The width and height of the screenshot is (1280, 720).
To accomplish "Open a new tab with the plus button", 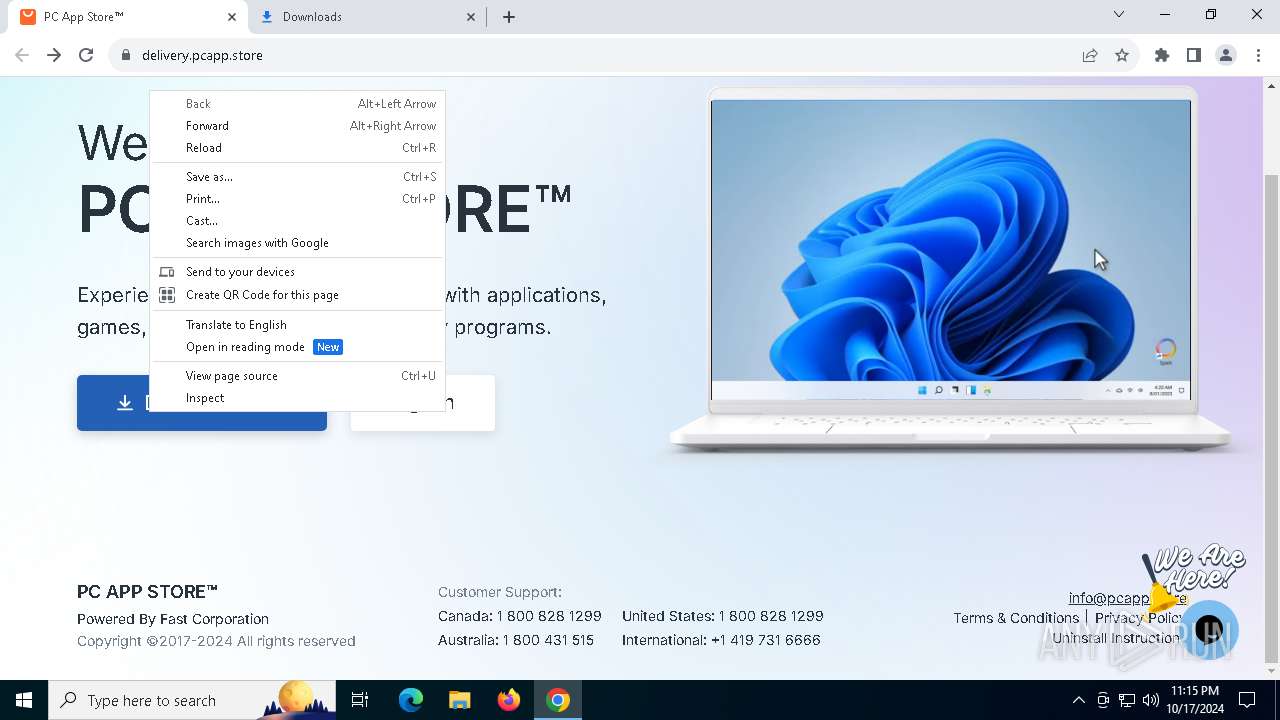I will 509,17.
